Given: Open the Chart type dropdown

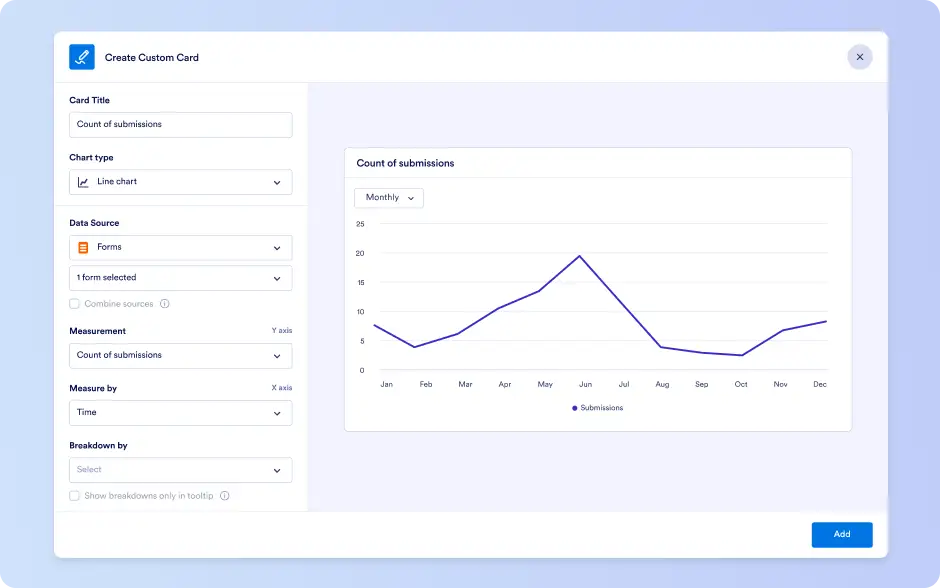Looking at the screenshot, I should coord(180,182).
